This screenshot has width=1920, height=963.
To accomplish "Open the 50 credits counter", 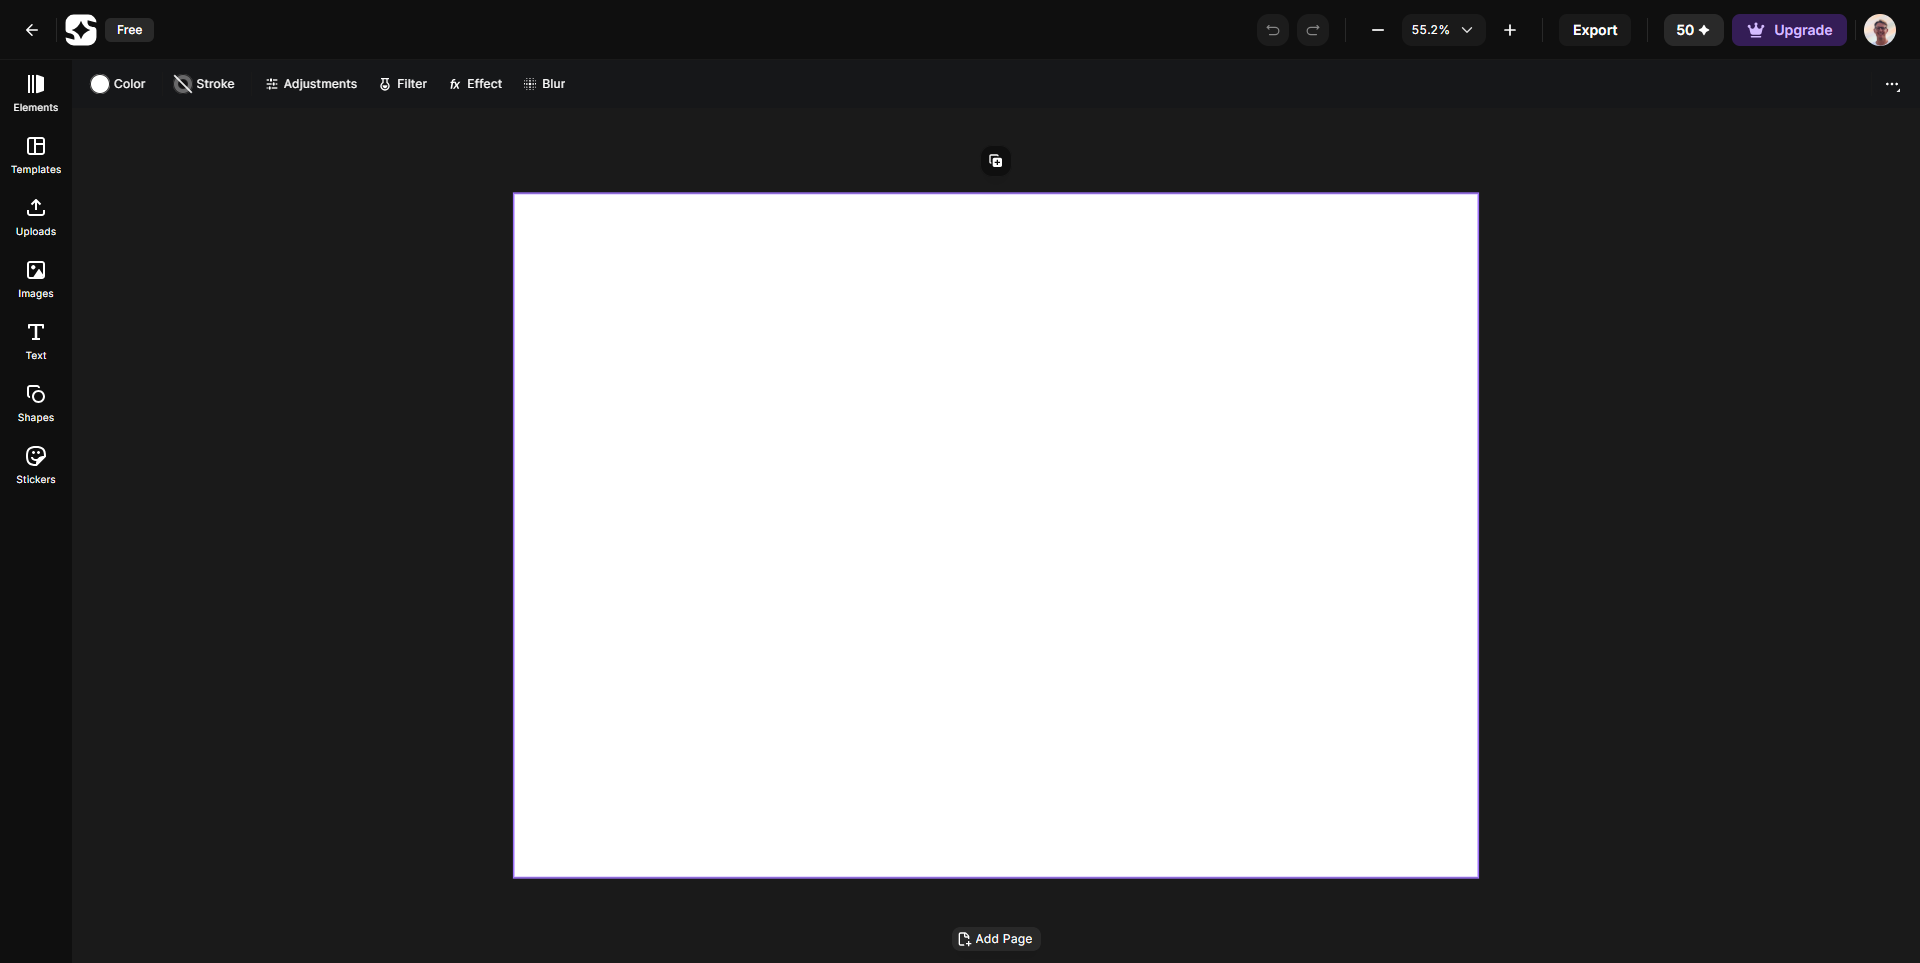I will pos(1693,30).
